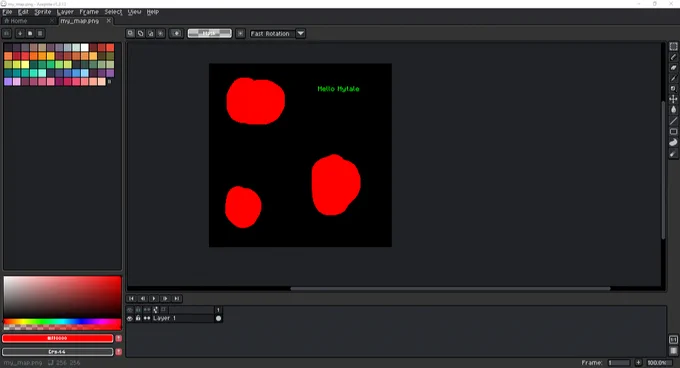Select the Move tool
Image resolution: width=680 pixels, height=368 pixels.
point(673,99)
